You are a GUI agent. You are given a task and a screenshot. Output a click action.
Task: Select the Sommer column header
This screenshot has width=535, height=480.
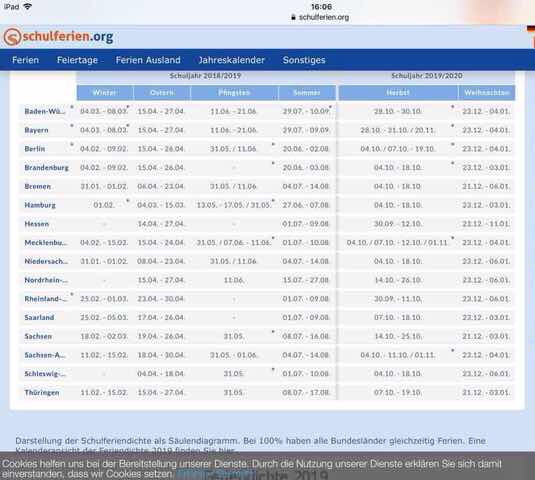[x=307, y=93]
